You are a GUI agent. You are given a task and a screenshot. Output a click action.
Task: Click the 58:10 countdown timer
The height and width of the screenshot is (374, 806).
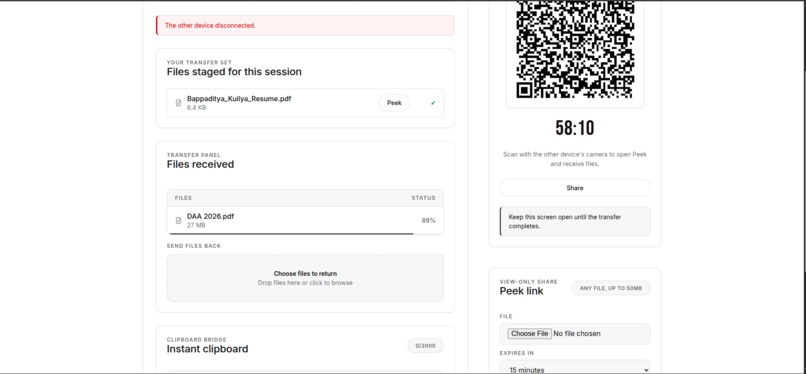point(575,128)
